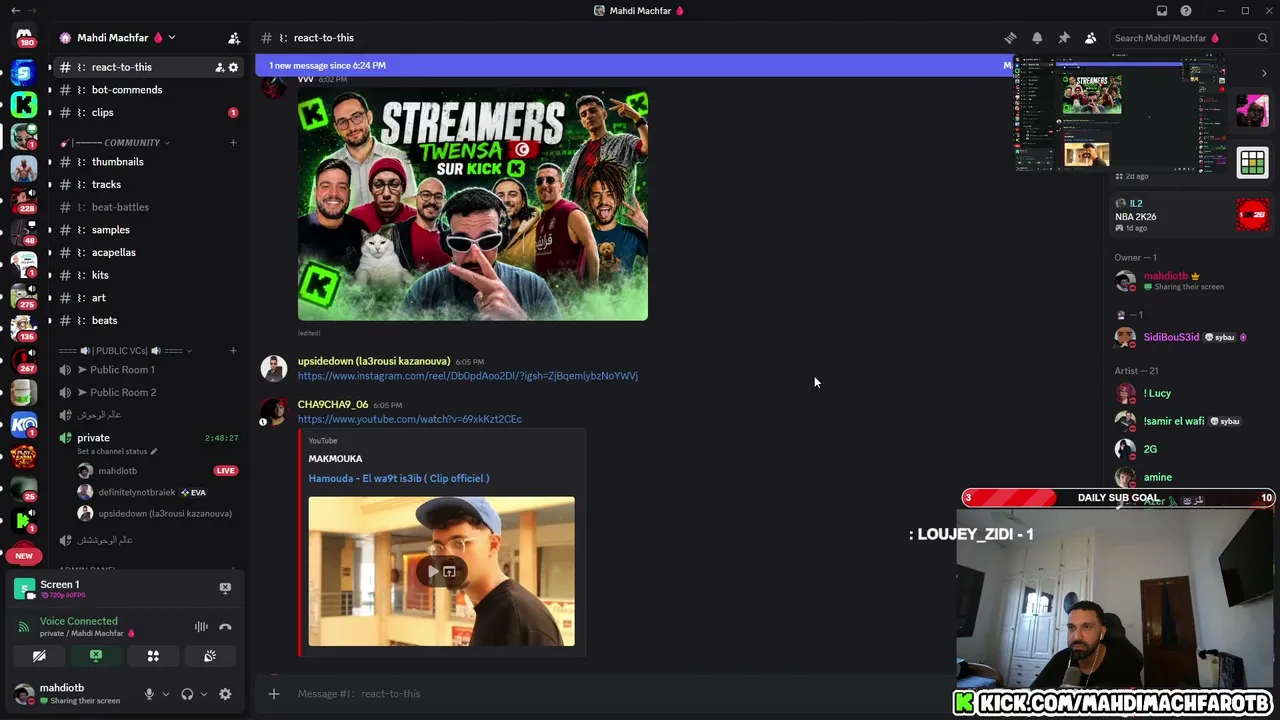Screen dimensions: 1280x720
Task: Toggle noise suppression waveform icon
Action: coord(201,627)
